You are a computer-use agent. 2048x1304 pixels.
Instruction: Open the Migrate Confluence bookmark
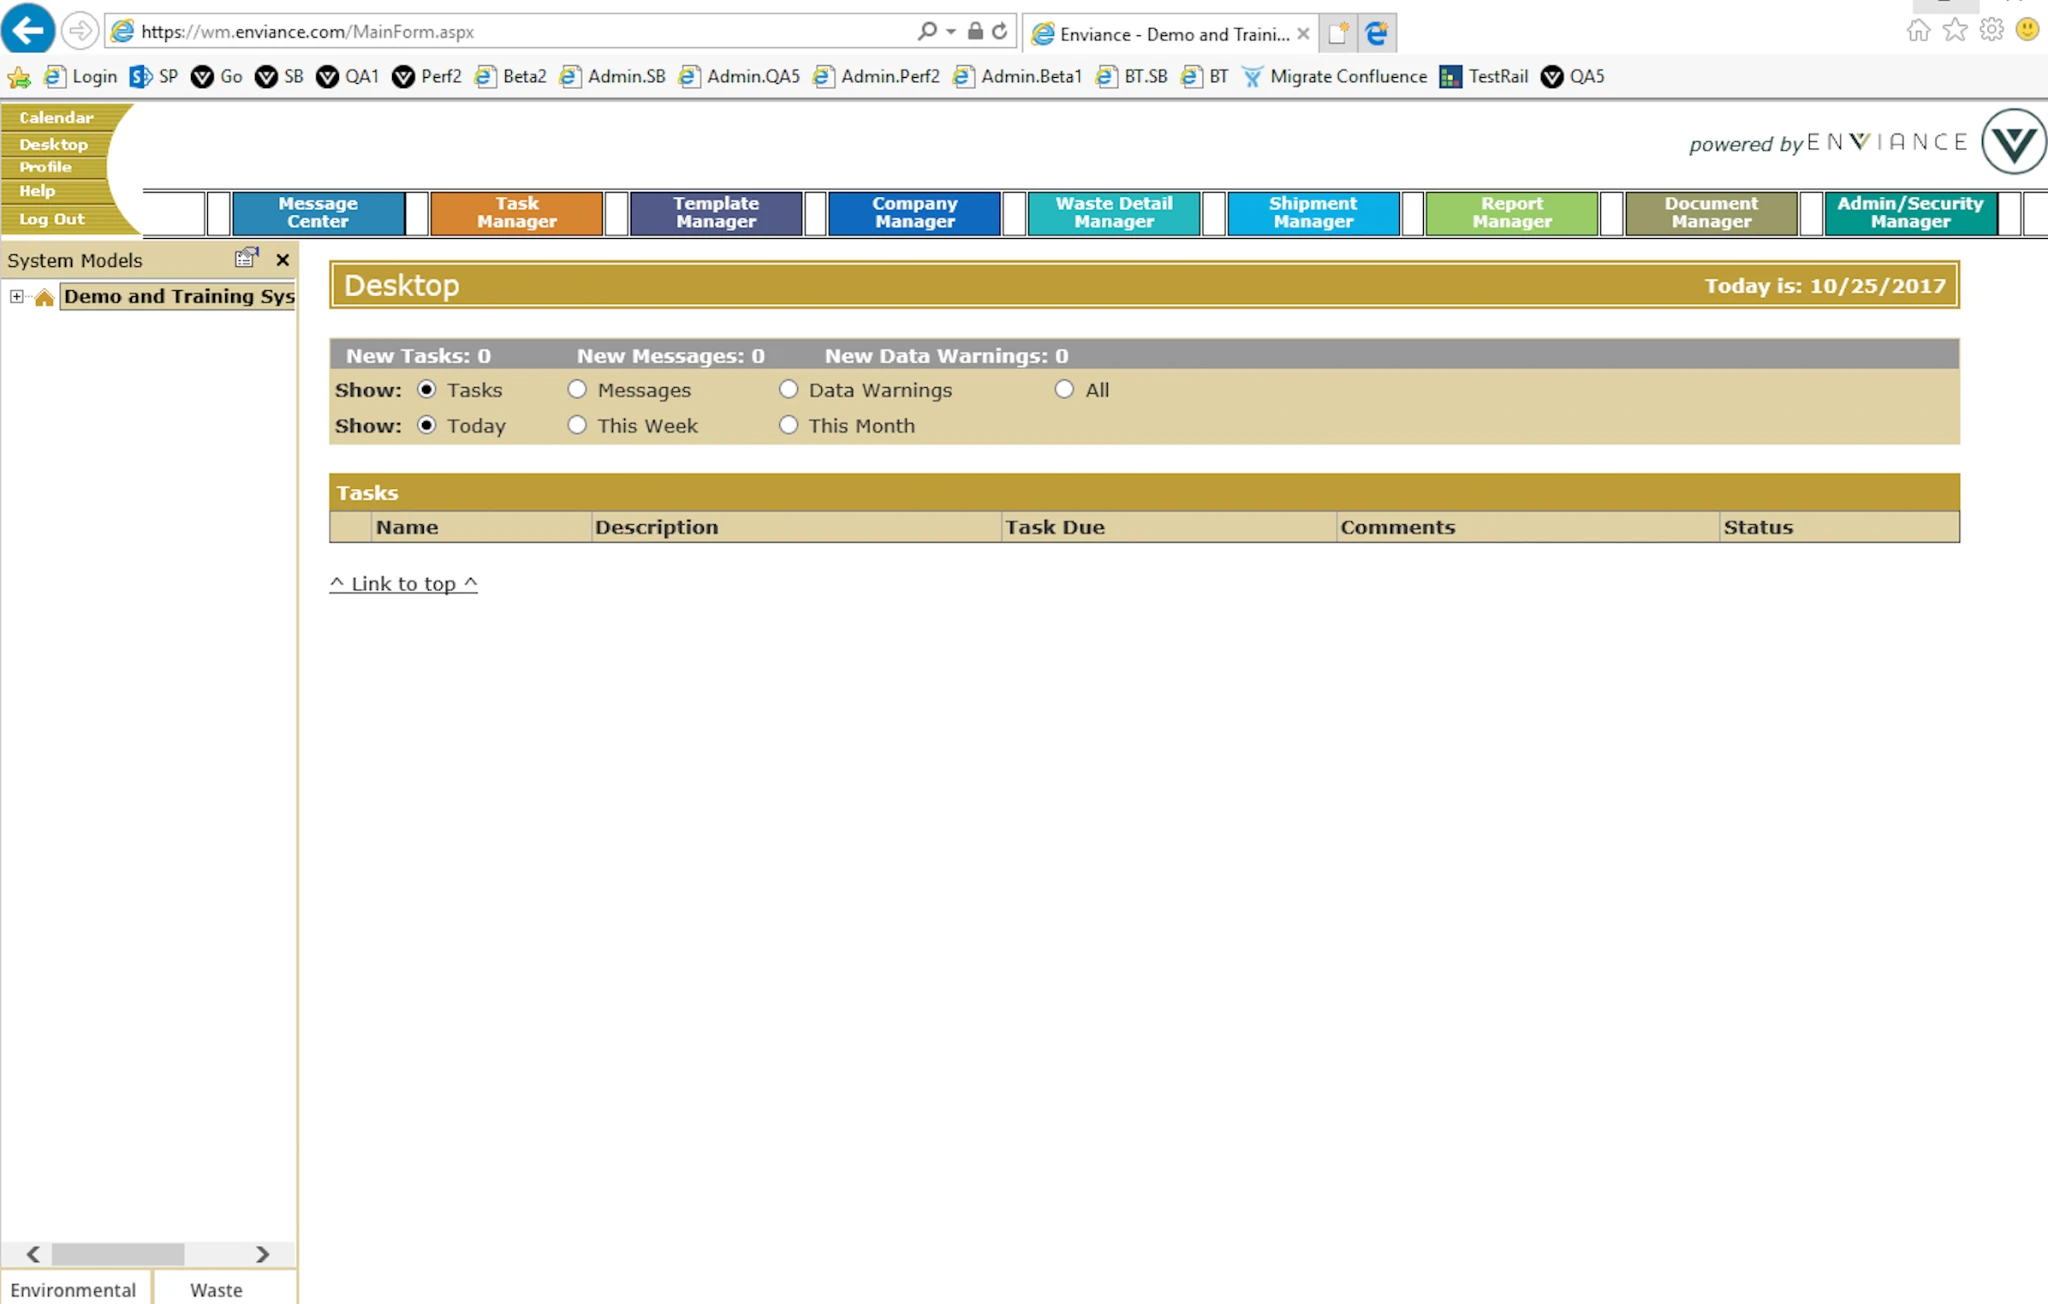click(1335, 76)
